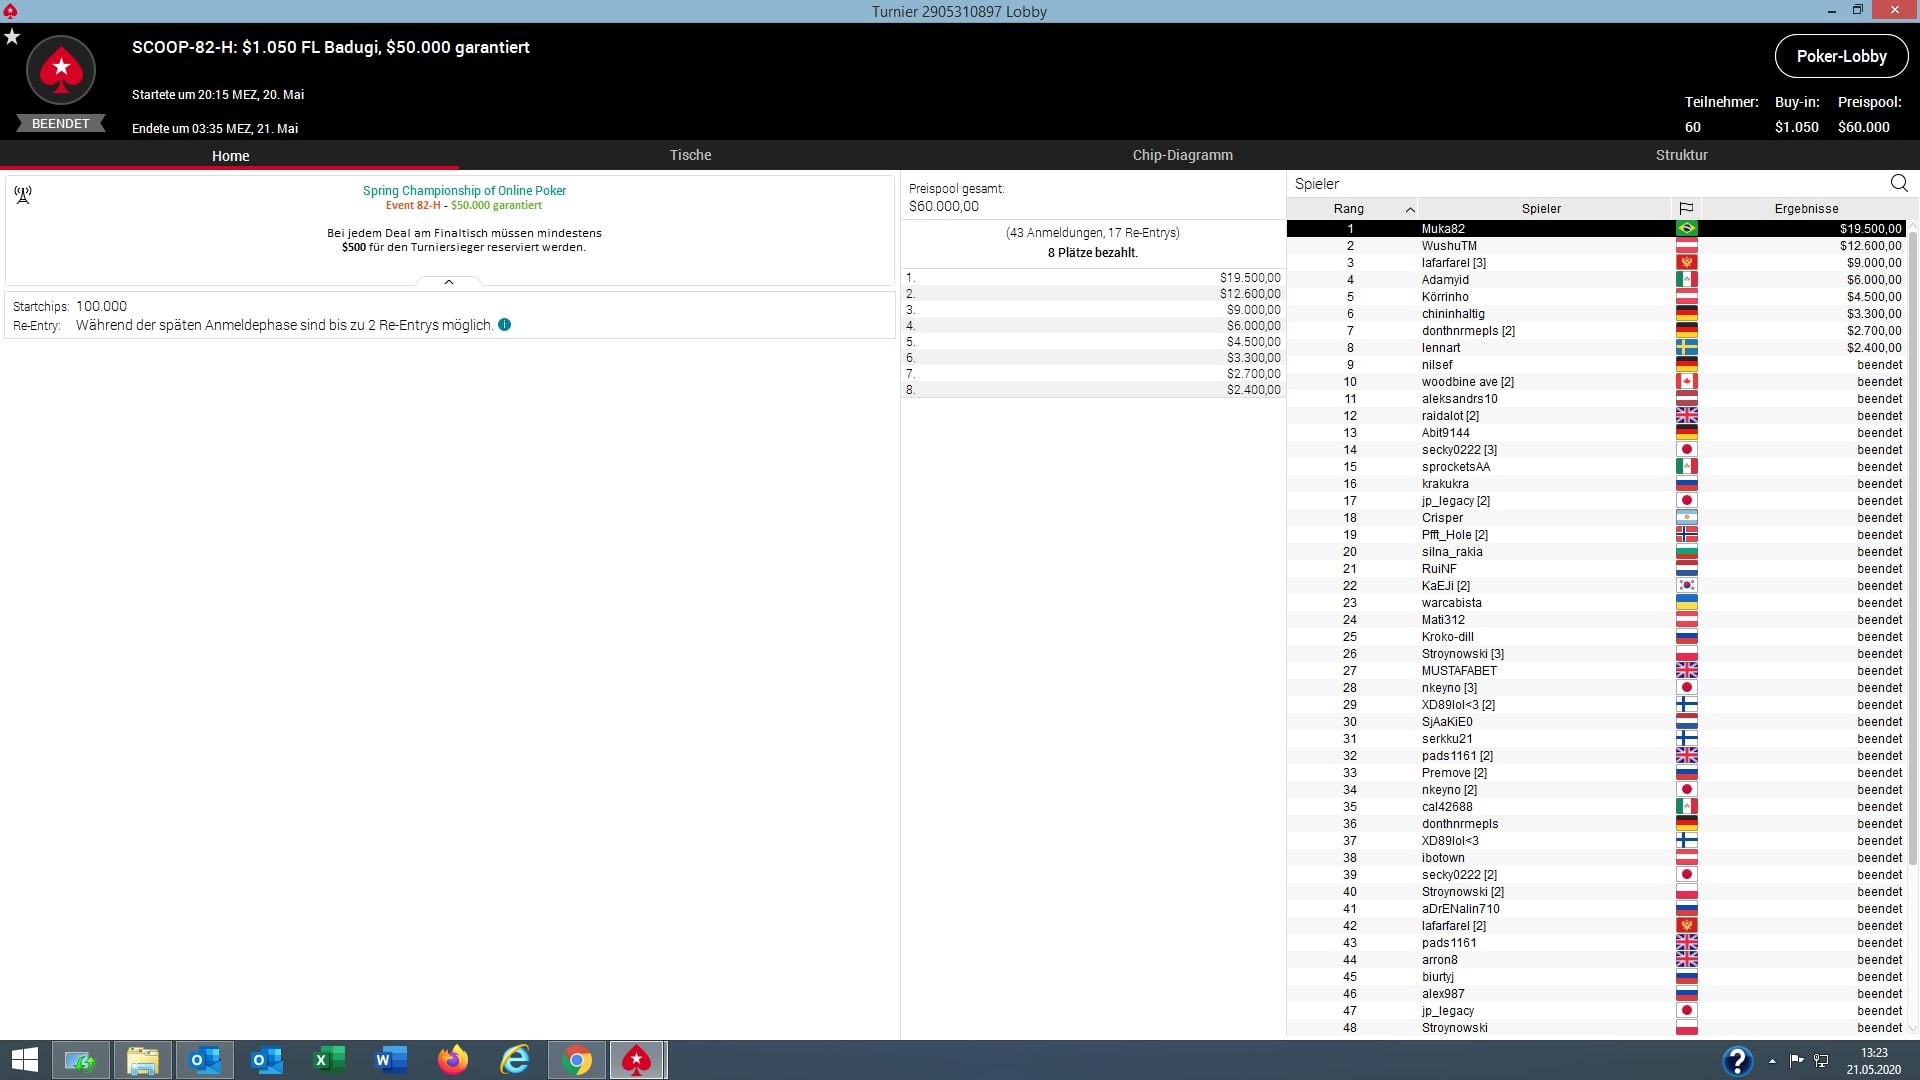Click the Re-Entry info icon
Image resolution: width=1920 pixels, height=1080 pixels.
coord(505,325)
